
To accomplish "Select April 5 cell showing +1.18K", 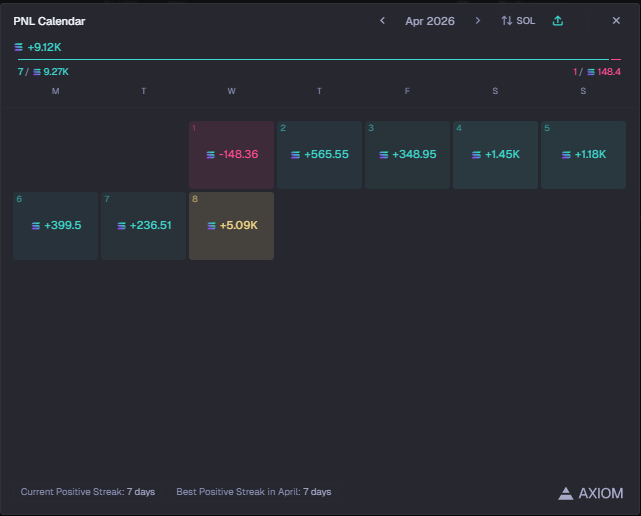I will click(583, 155).
